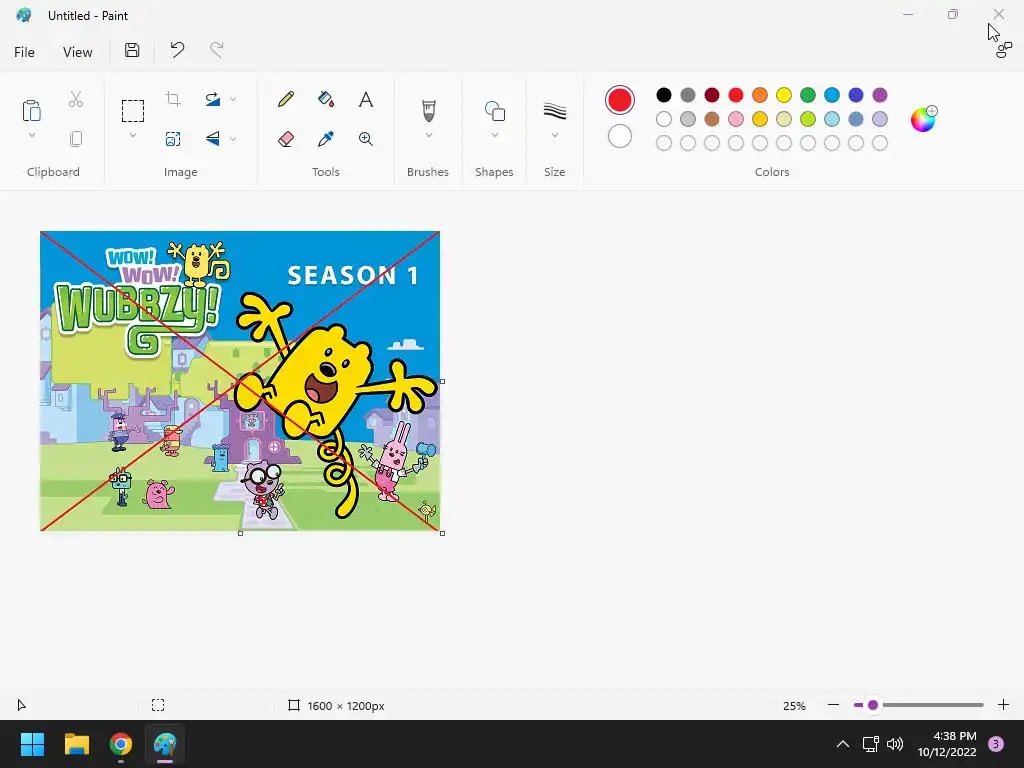This screenshot has width=1024, height=768.
Task: Open the View menu
Action: (x=78, y=52)
